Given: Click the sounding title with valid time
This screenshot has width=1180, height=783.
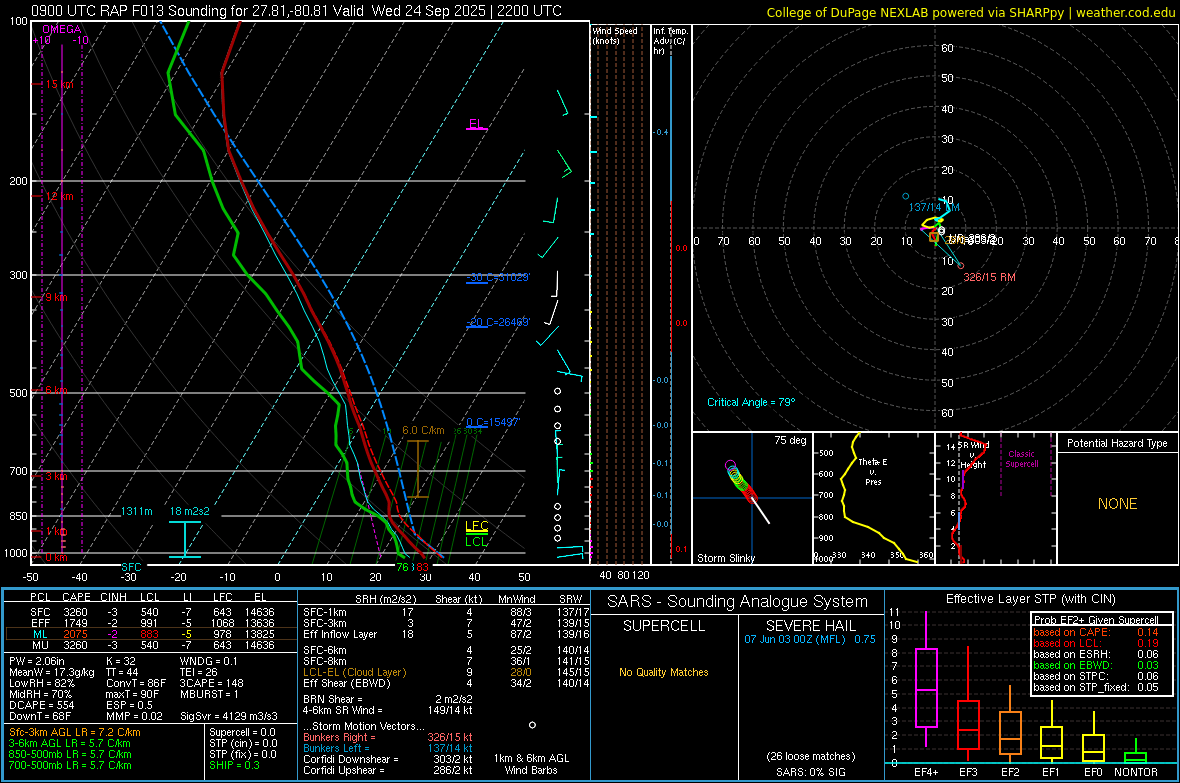Looking at the screenshot, I should 297,11.
